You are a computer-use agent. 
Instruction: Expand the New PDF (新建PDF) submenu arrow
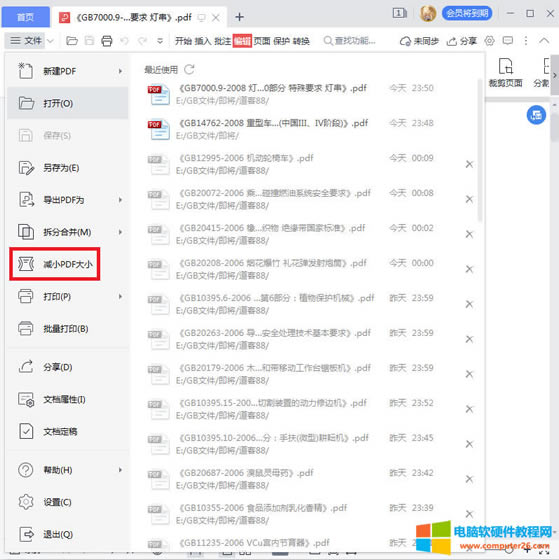click(120, 71)
